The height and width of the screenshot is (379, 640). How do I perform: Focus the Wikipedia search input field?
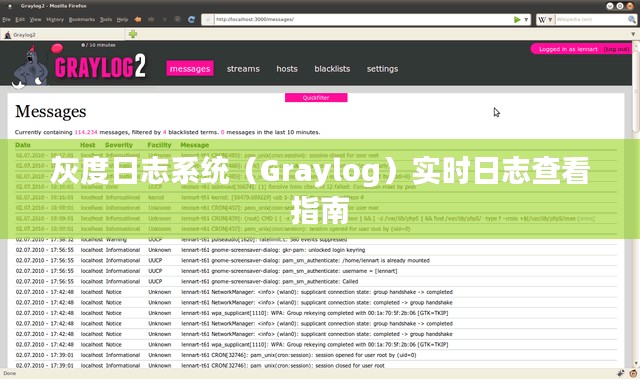(591, 19)
